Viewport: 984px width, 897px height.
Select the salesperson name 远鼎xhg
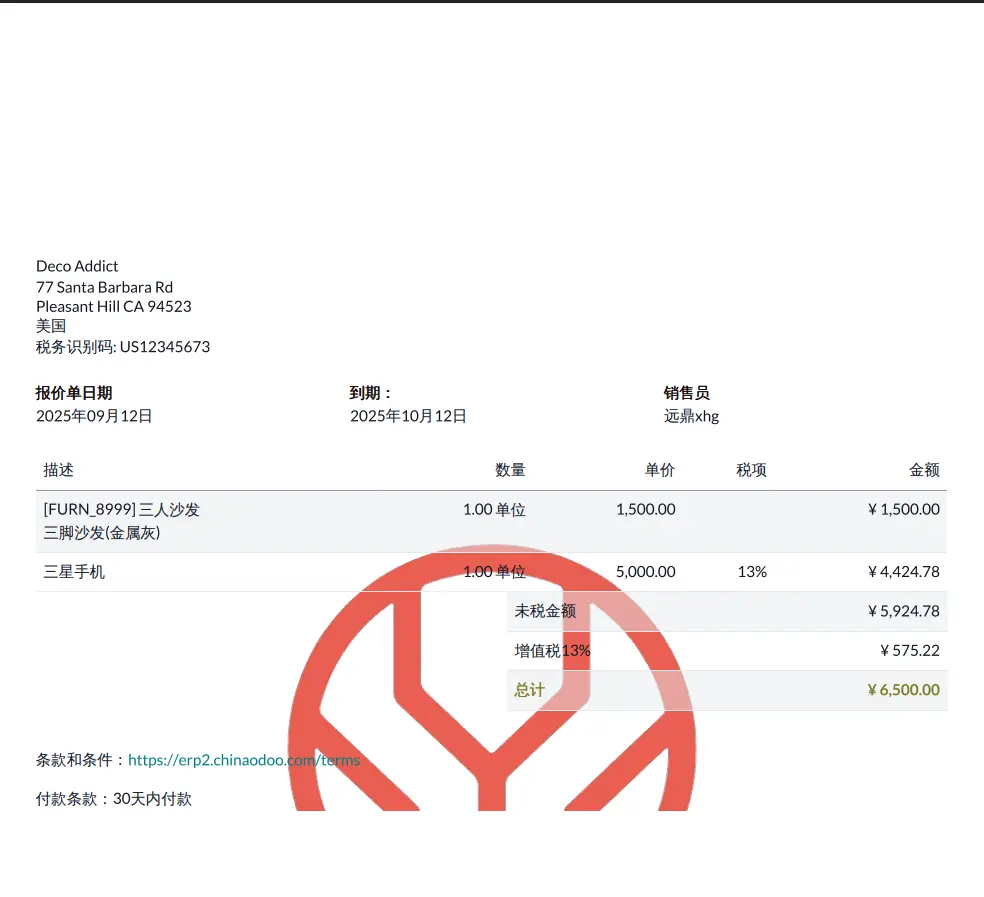tap(691, 416)
